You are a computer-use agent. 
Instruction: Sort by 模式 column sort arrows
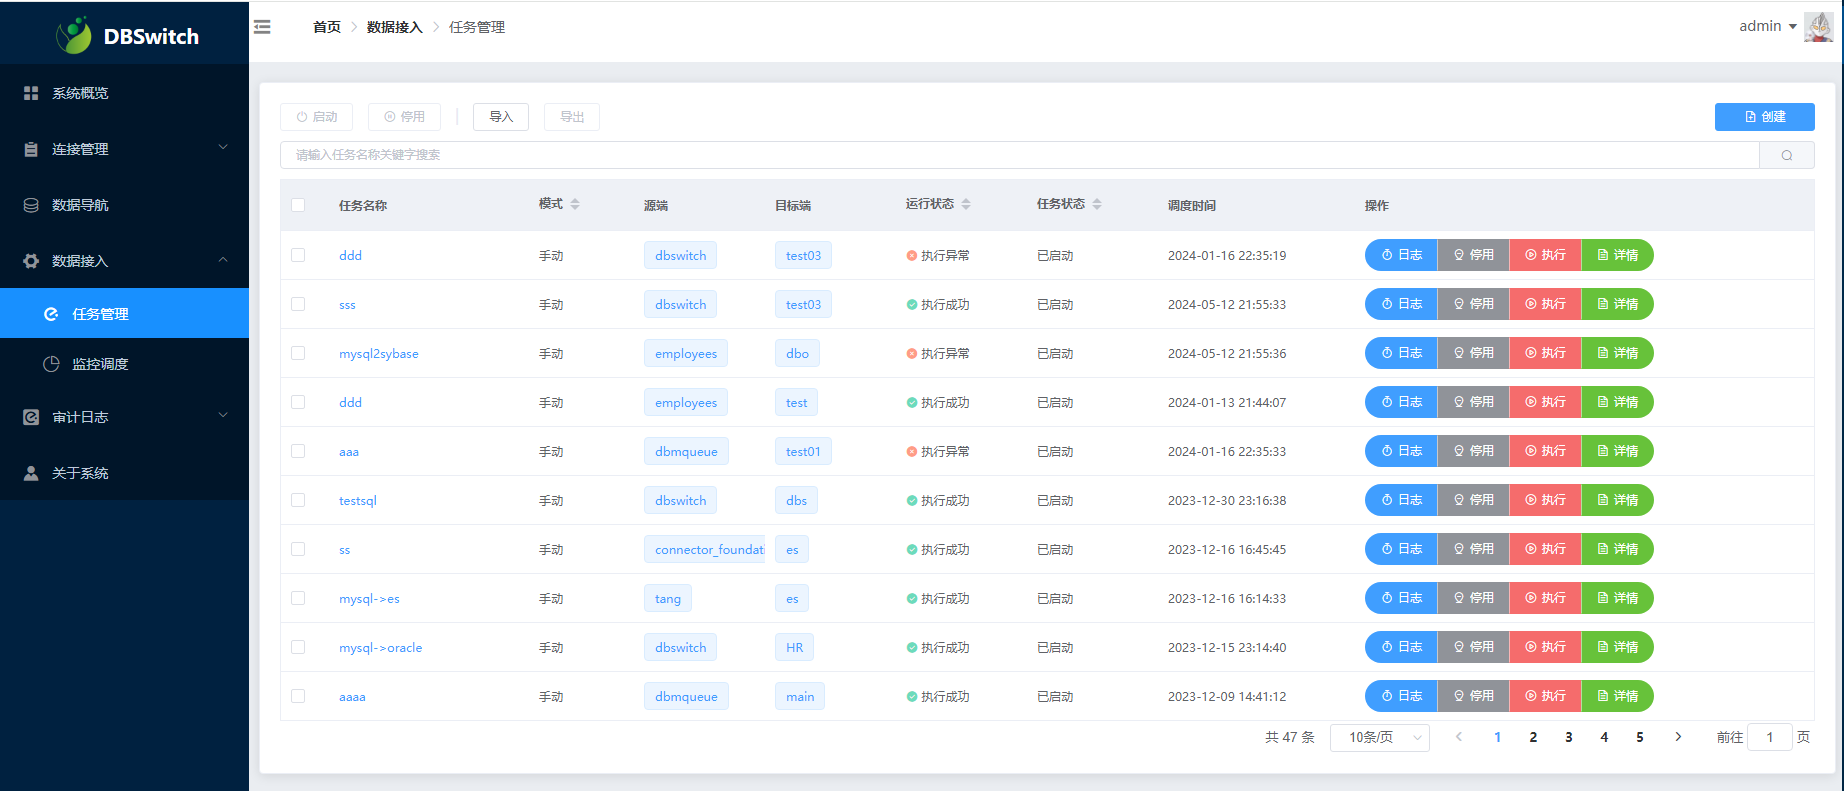(575, 204)
